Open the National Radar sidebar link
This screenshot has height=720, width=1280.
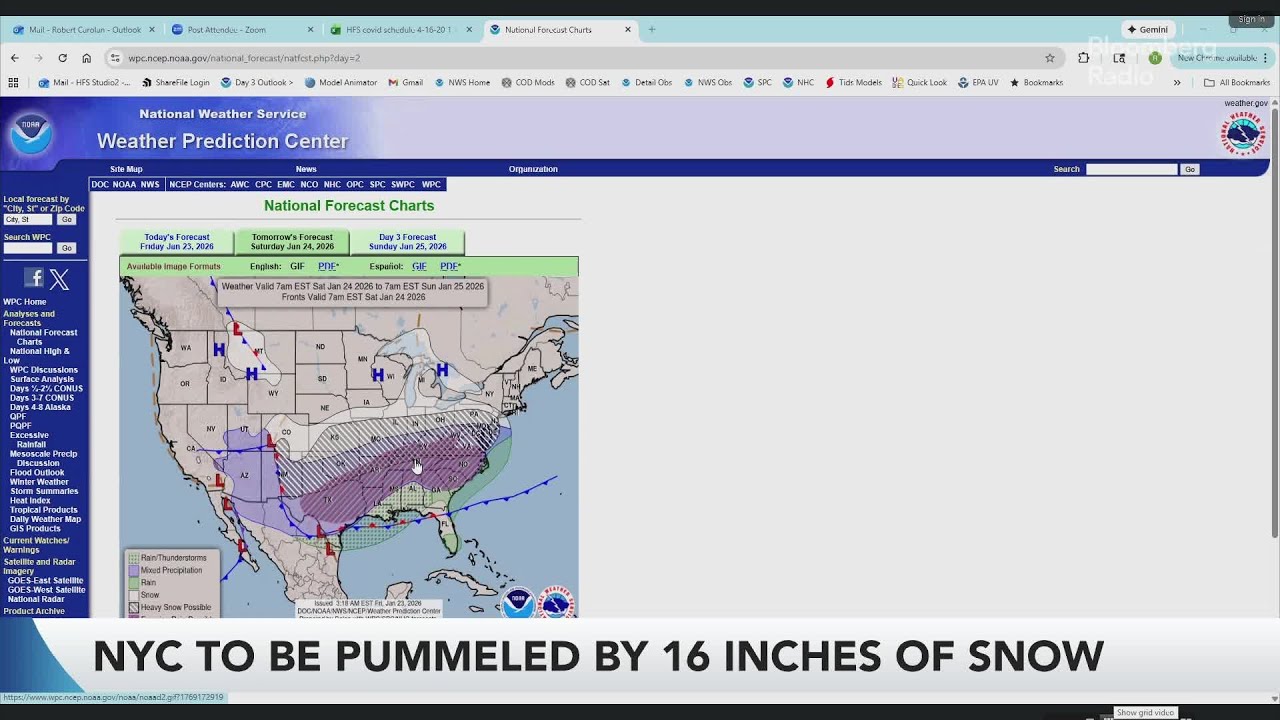tap(36, 600)
